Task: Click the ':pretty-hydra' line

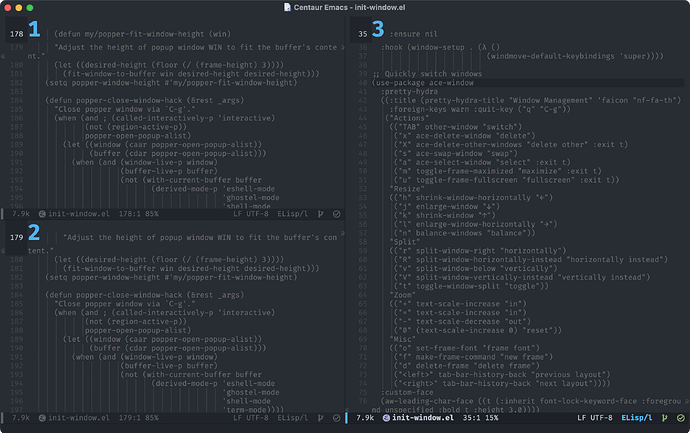Action: 409,92
